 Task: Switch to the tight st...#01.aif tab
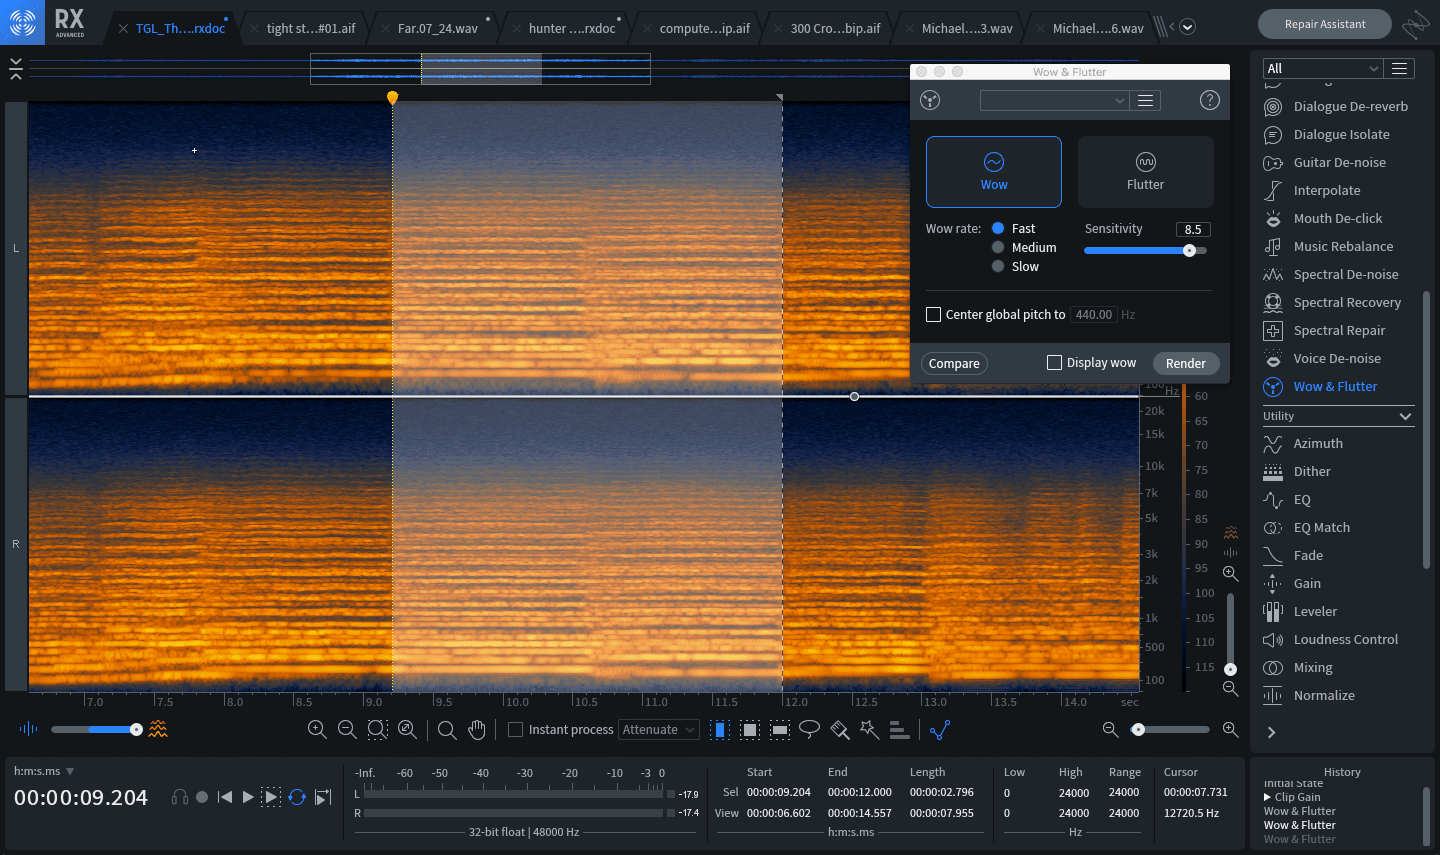click(311, 28)
